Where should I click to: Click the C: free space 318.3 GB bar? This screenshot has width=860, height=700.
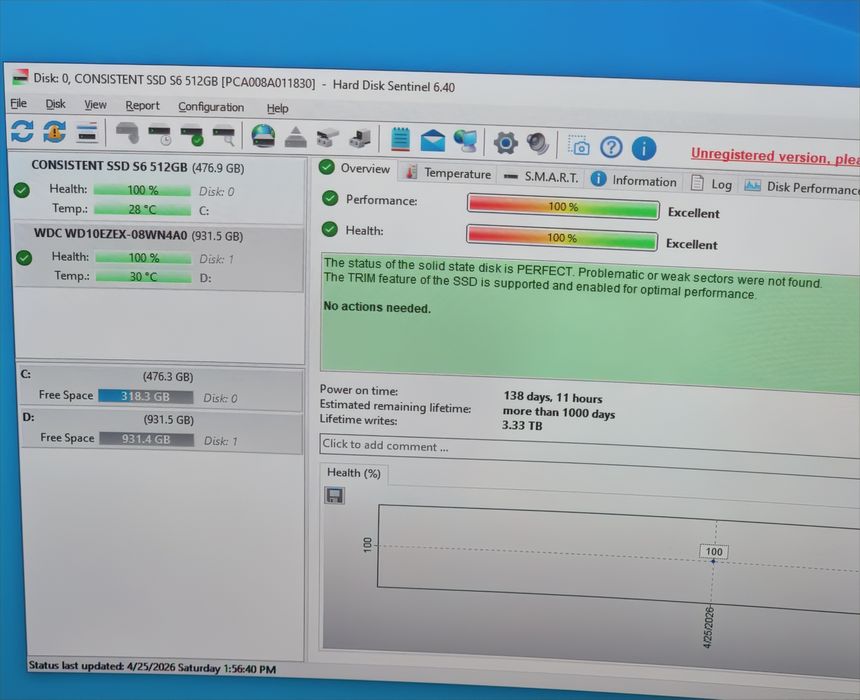pyautogui.click(x=145, y=396)
